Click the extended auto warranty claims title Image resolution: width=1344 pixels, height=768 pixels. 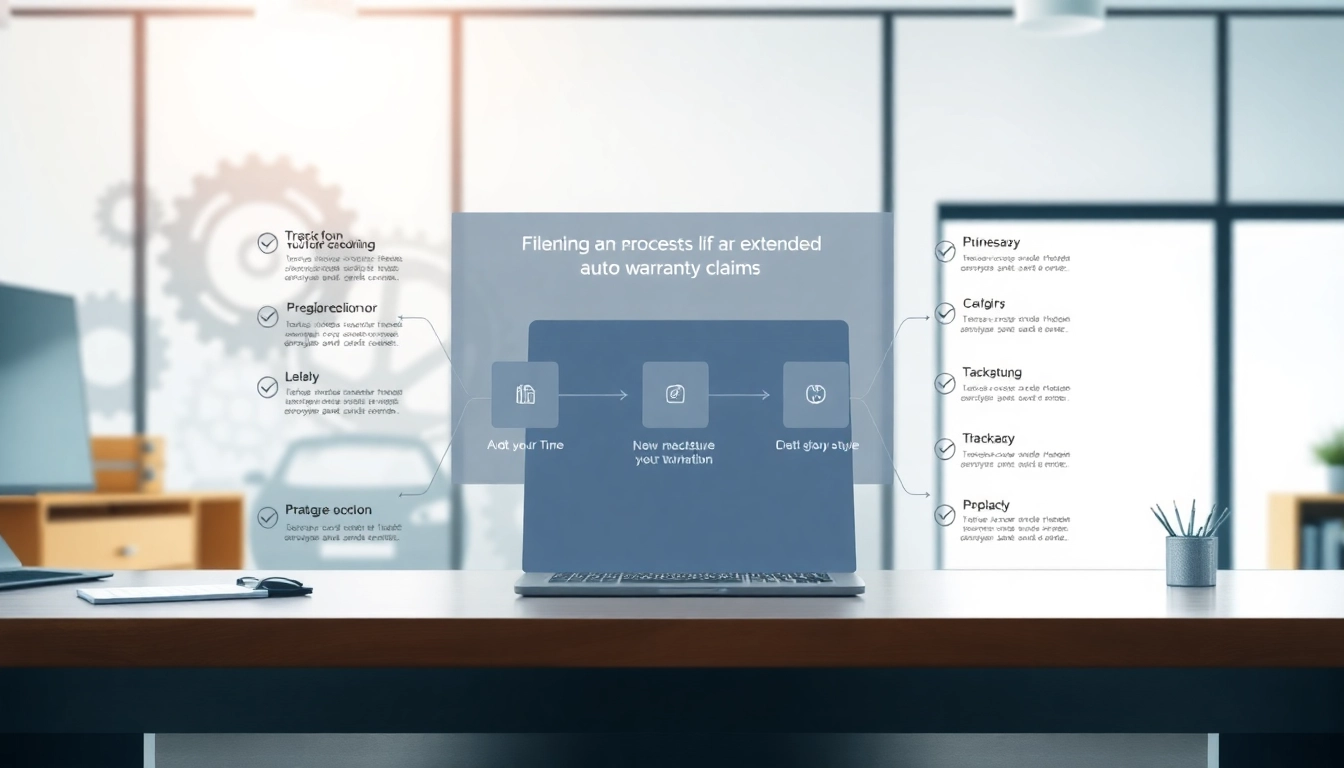(671, 256)
